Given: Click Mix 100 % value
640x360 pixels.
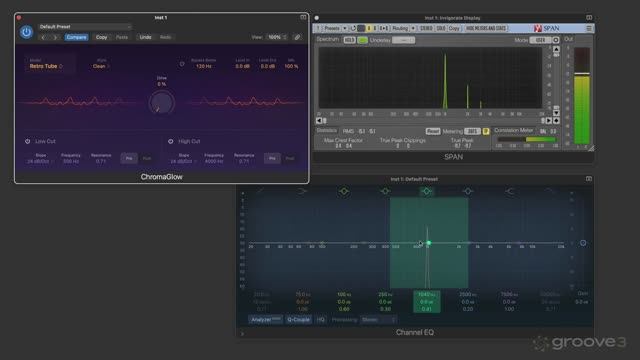Looking at the screenshot, I should [291, 66].
